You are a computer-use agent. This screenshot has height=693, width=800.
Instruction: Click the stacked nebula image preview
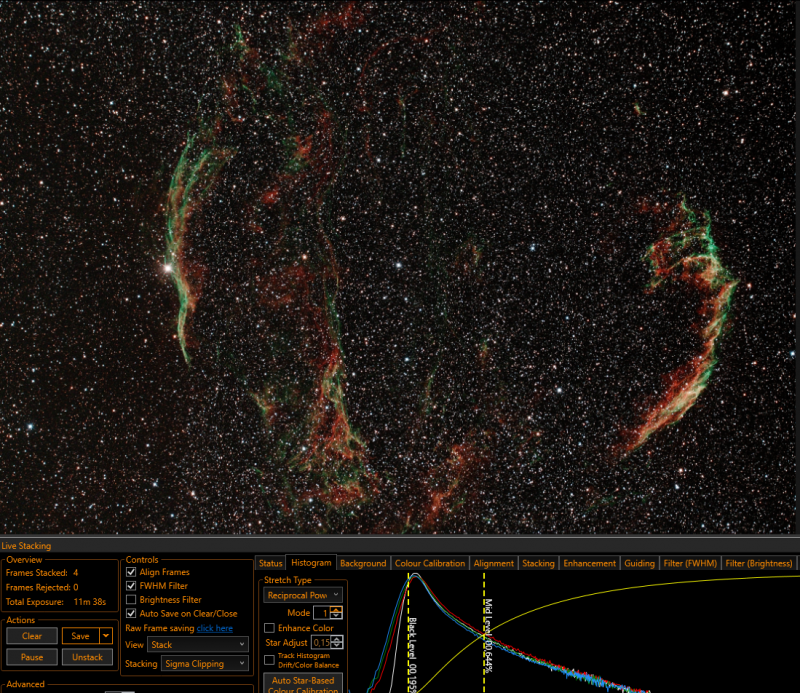click(x=400, y=266)
